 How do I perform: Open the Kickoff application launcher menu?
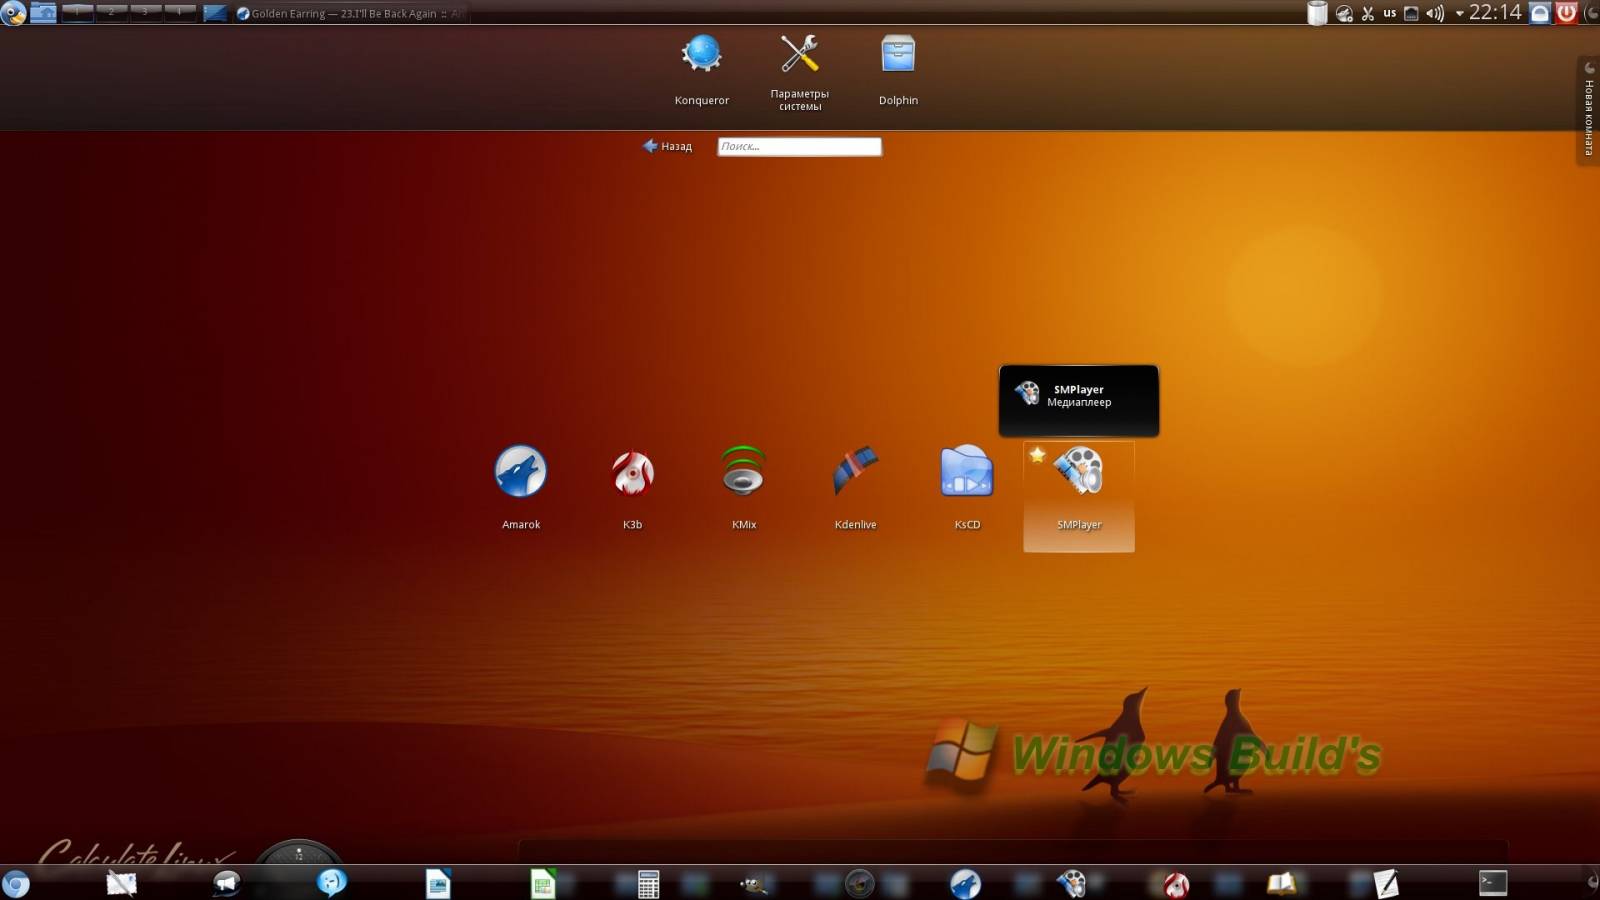pos(13,13)
